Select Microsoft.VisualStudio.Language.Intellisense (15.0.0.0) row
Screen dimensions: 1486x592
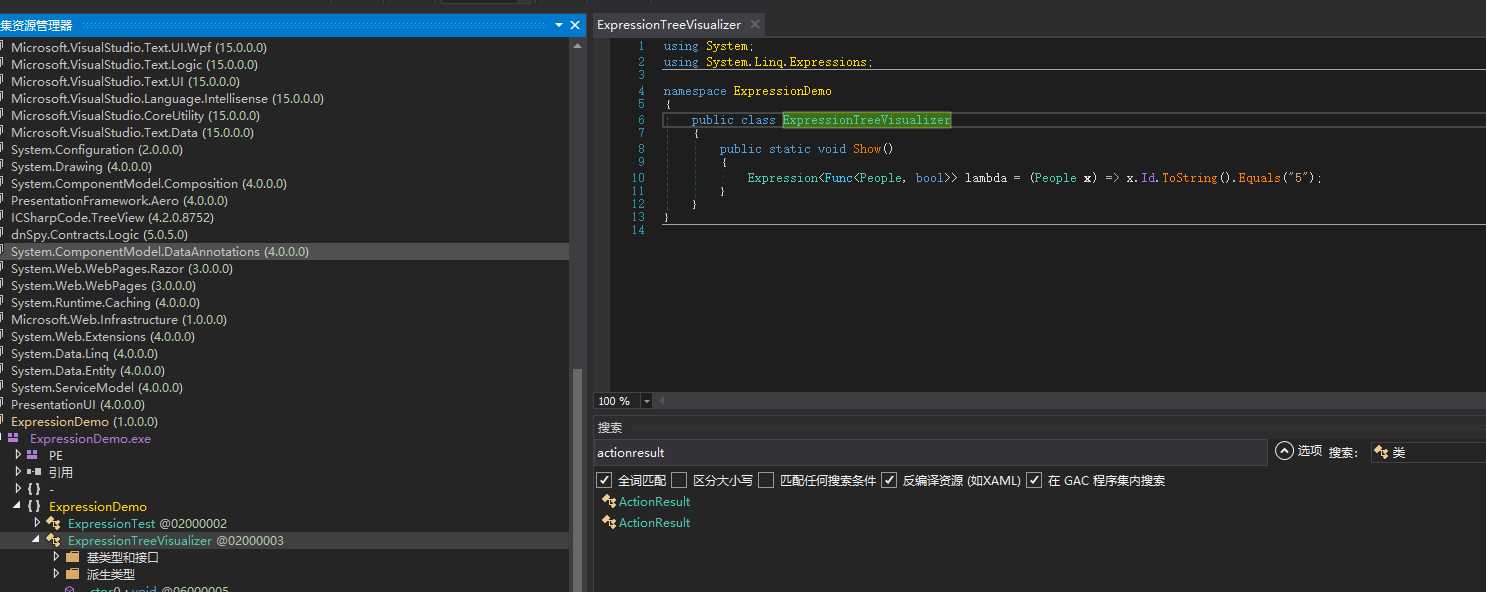(285, 98)
